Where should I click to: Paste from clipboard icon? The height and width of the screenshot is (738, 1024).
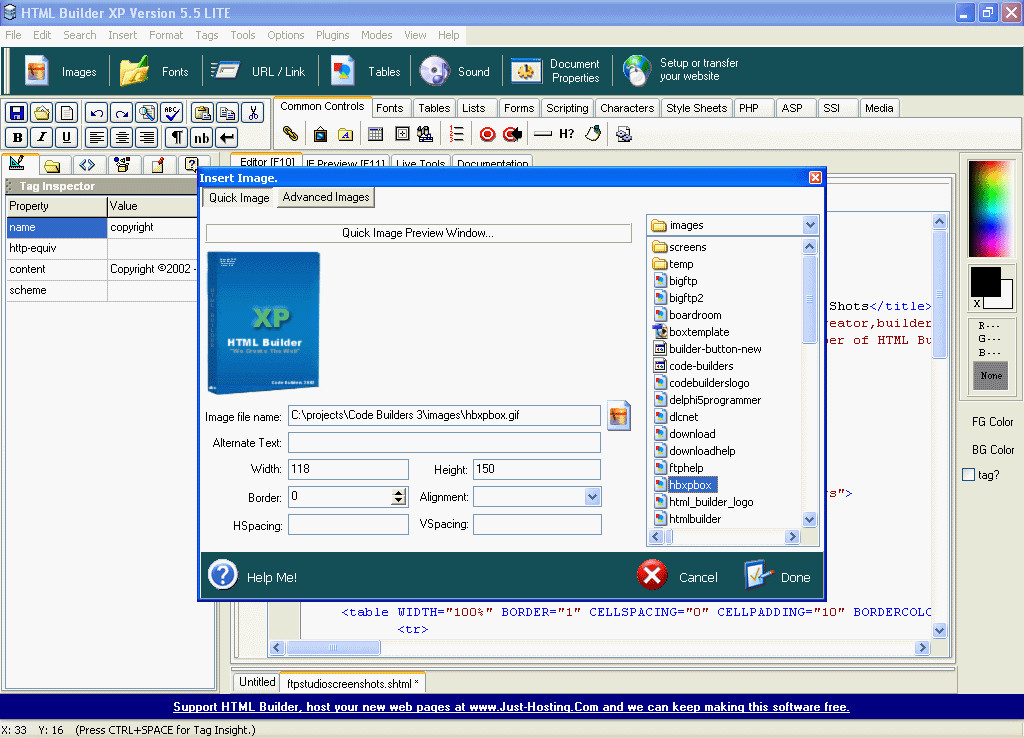tap(202, 113)
